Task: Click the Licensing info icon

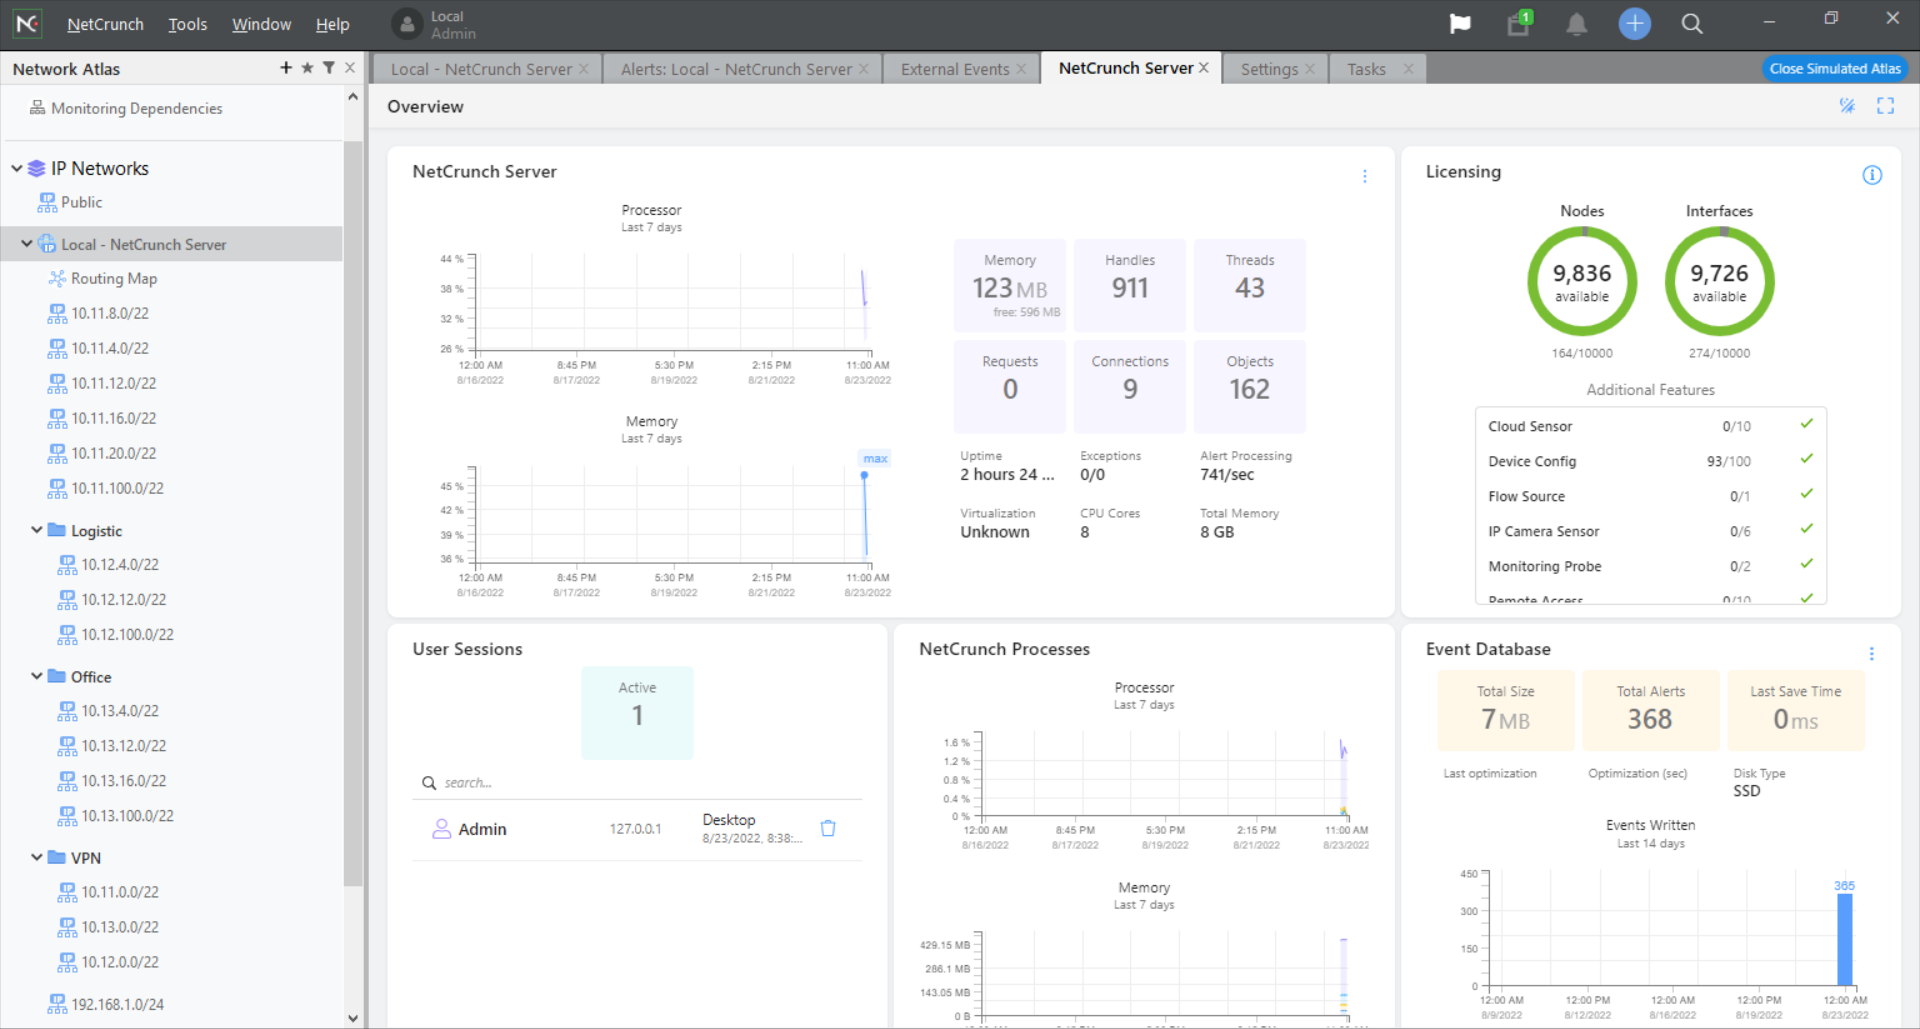Action: (1872, 175)
